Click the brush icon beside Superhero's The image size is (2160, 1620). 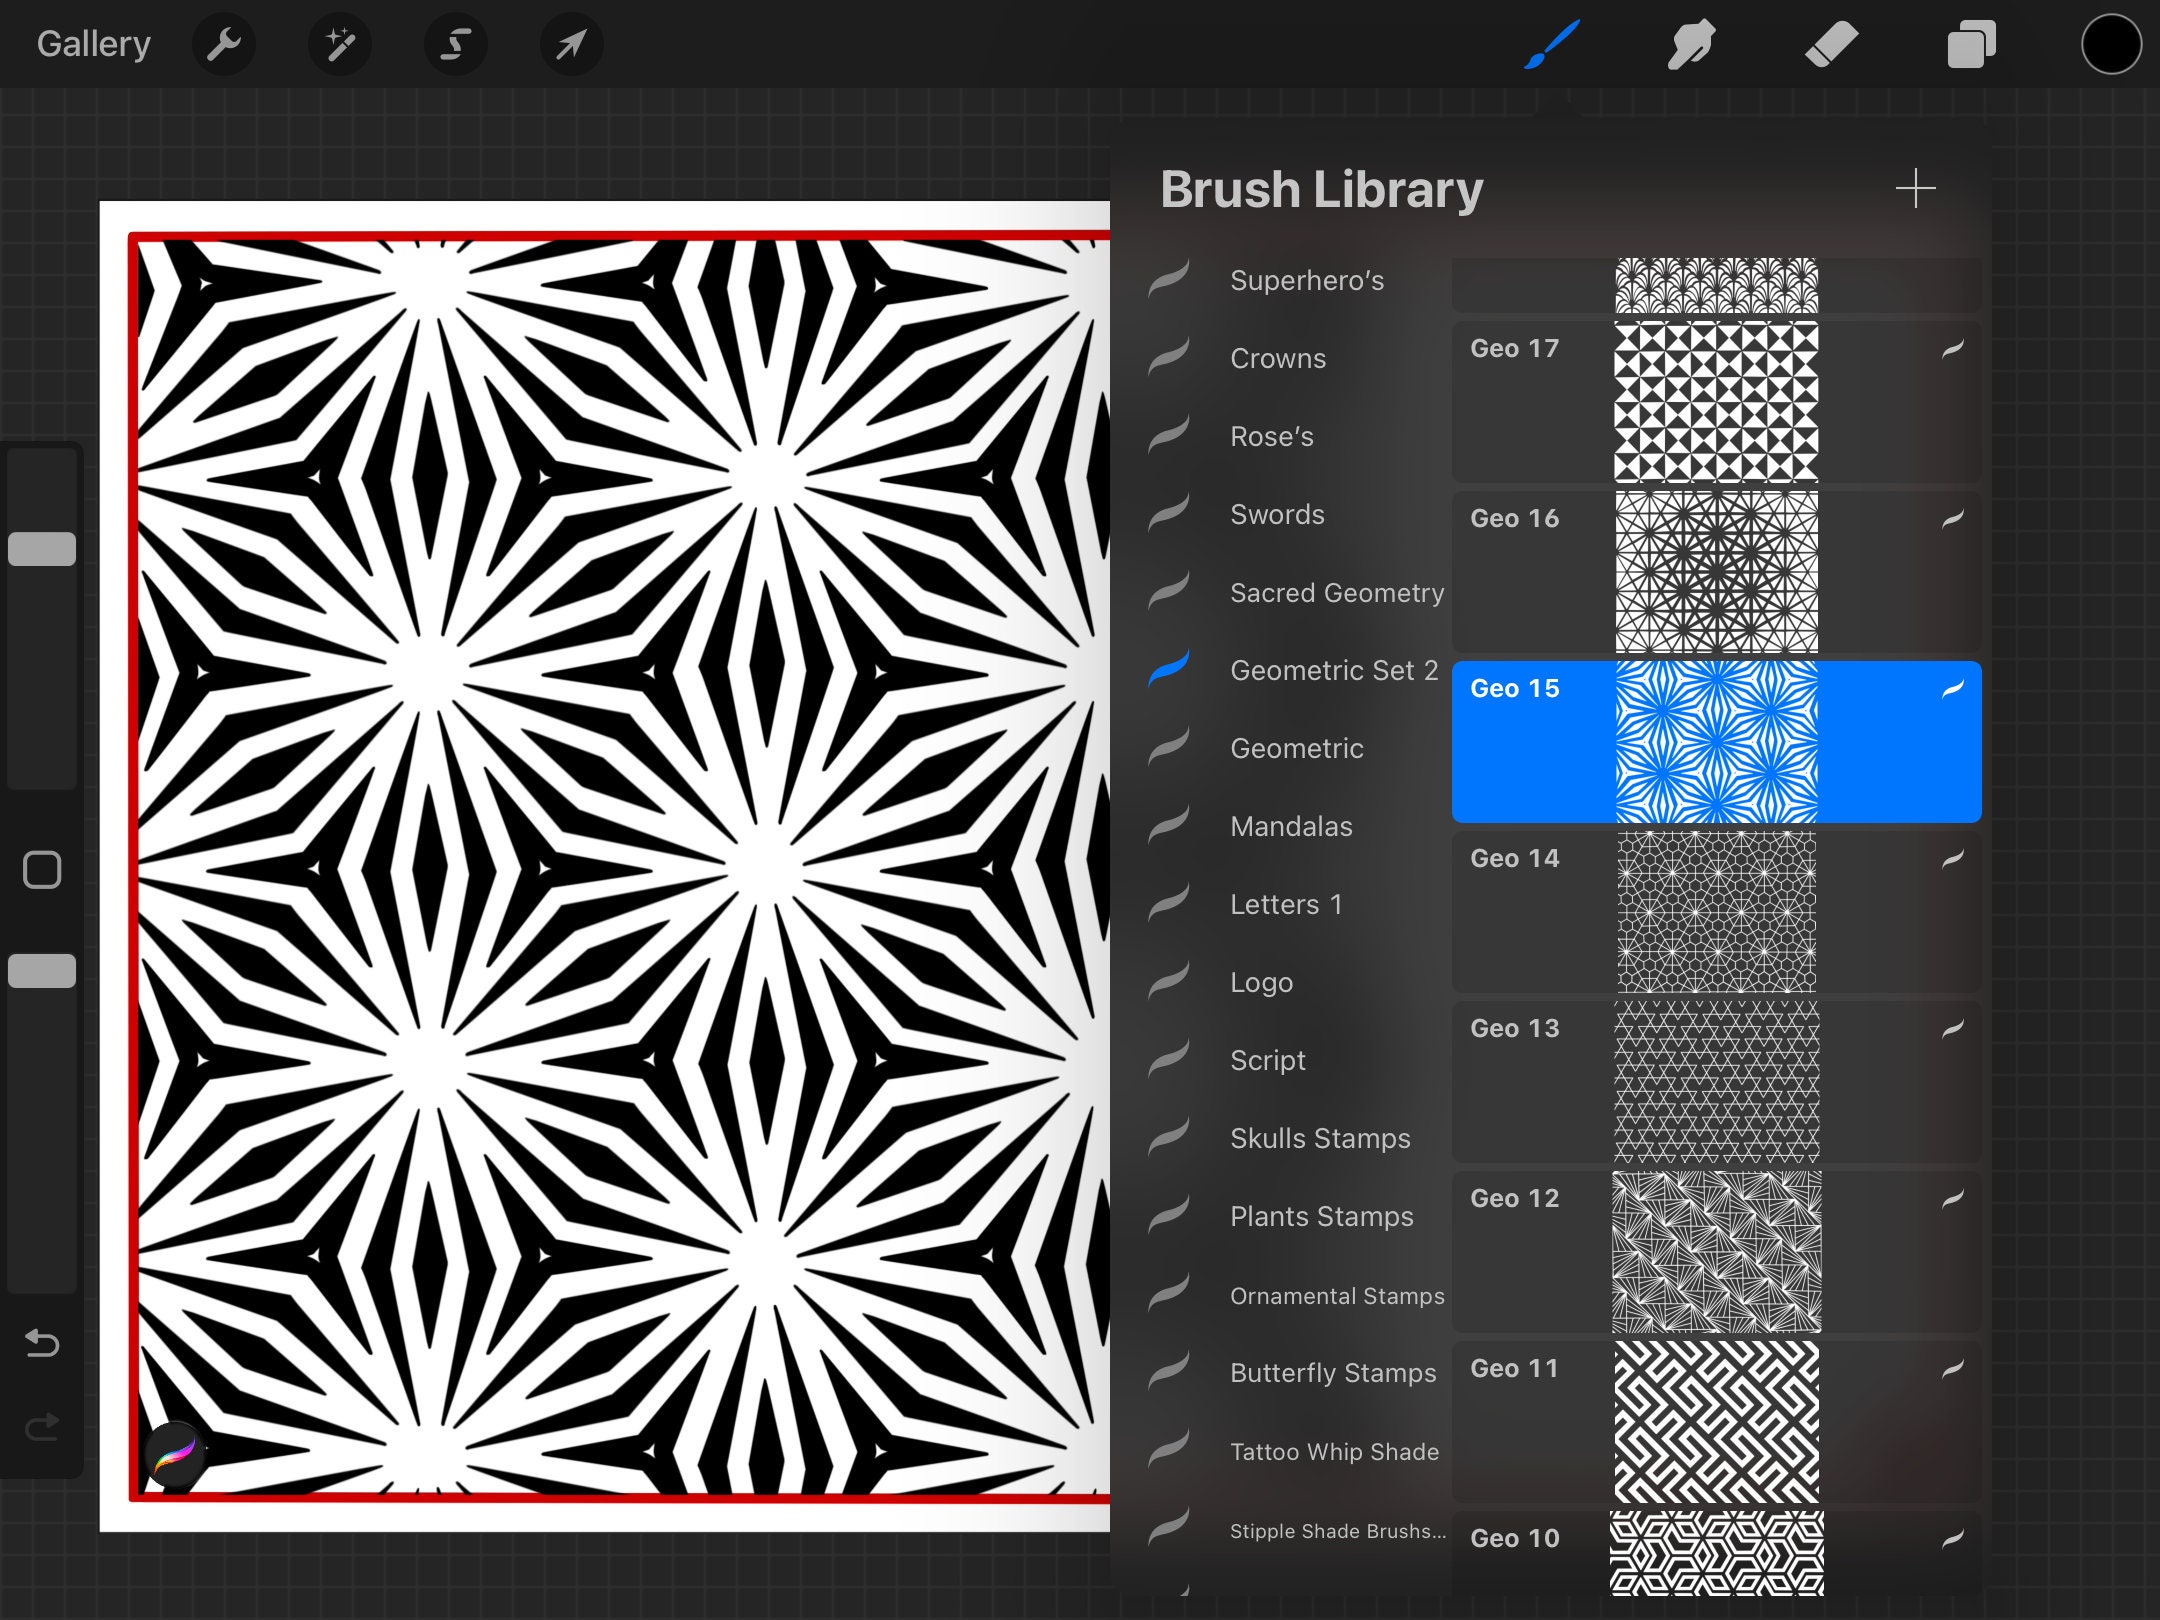click(1168, 278)
